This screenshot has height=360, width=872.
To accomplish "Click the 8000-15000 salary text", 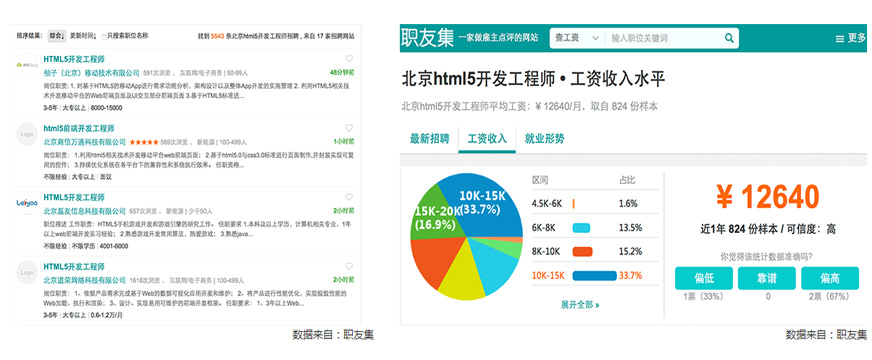I will click(x=107, y=108).
